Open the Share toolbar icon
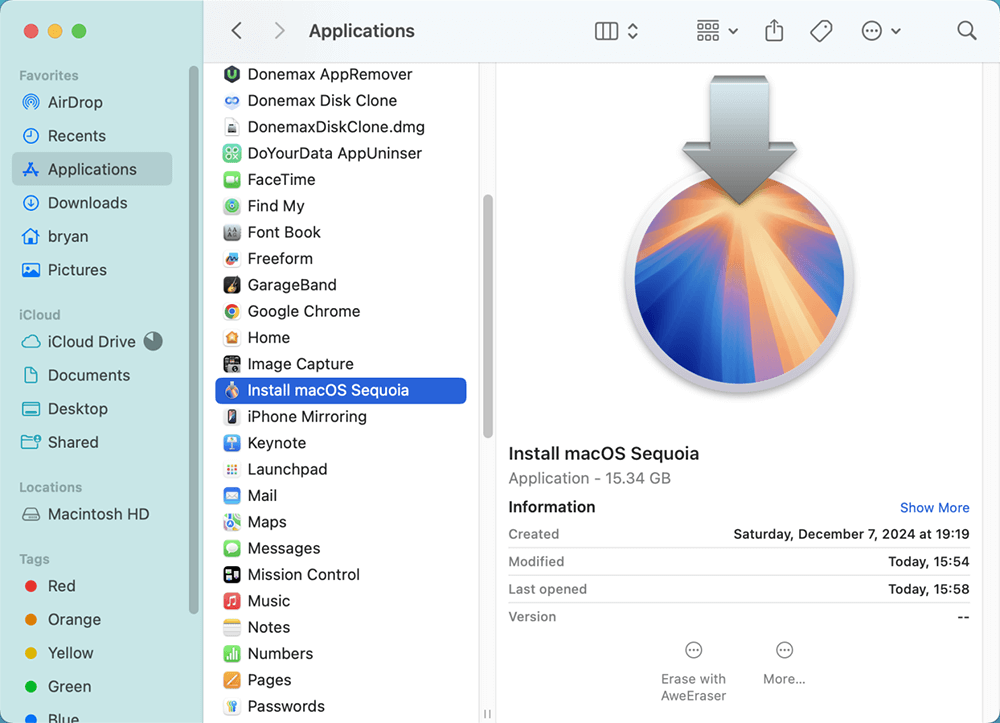This screenshot has height=723, width=1000. 773,30
